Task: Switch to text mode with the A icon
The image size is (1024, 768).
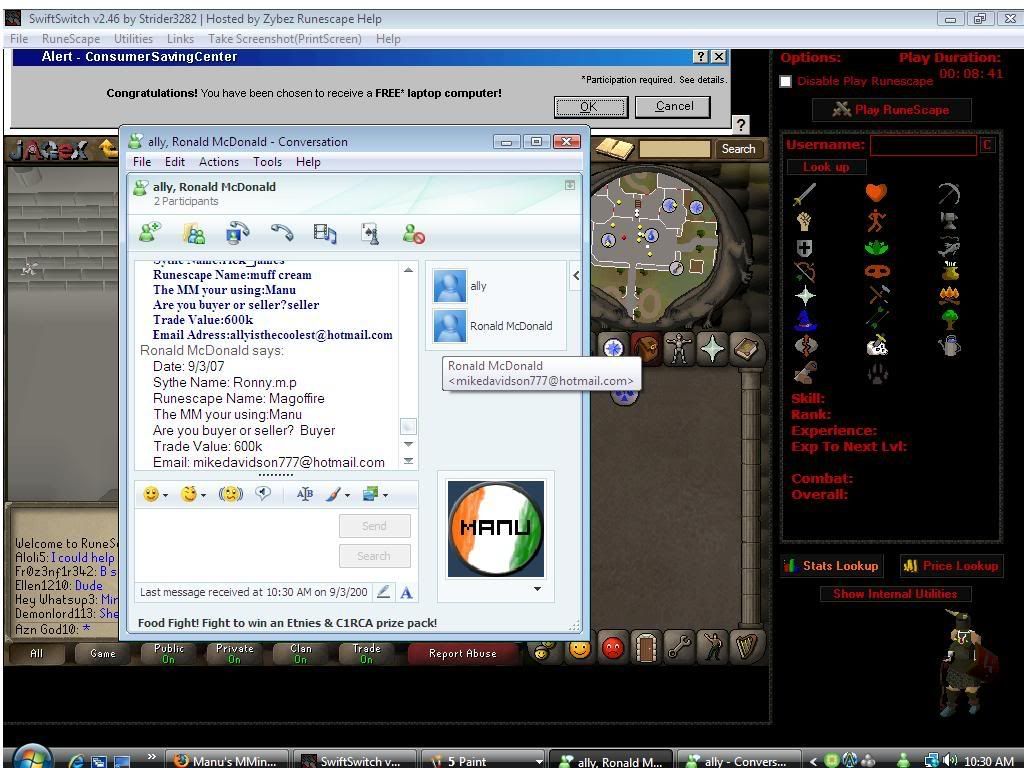Action: click(406, 592)
